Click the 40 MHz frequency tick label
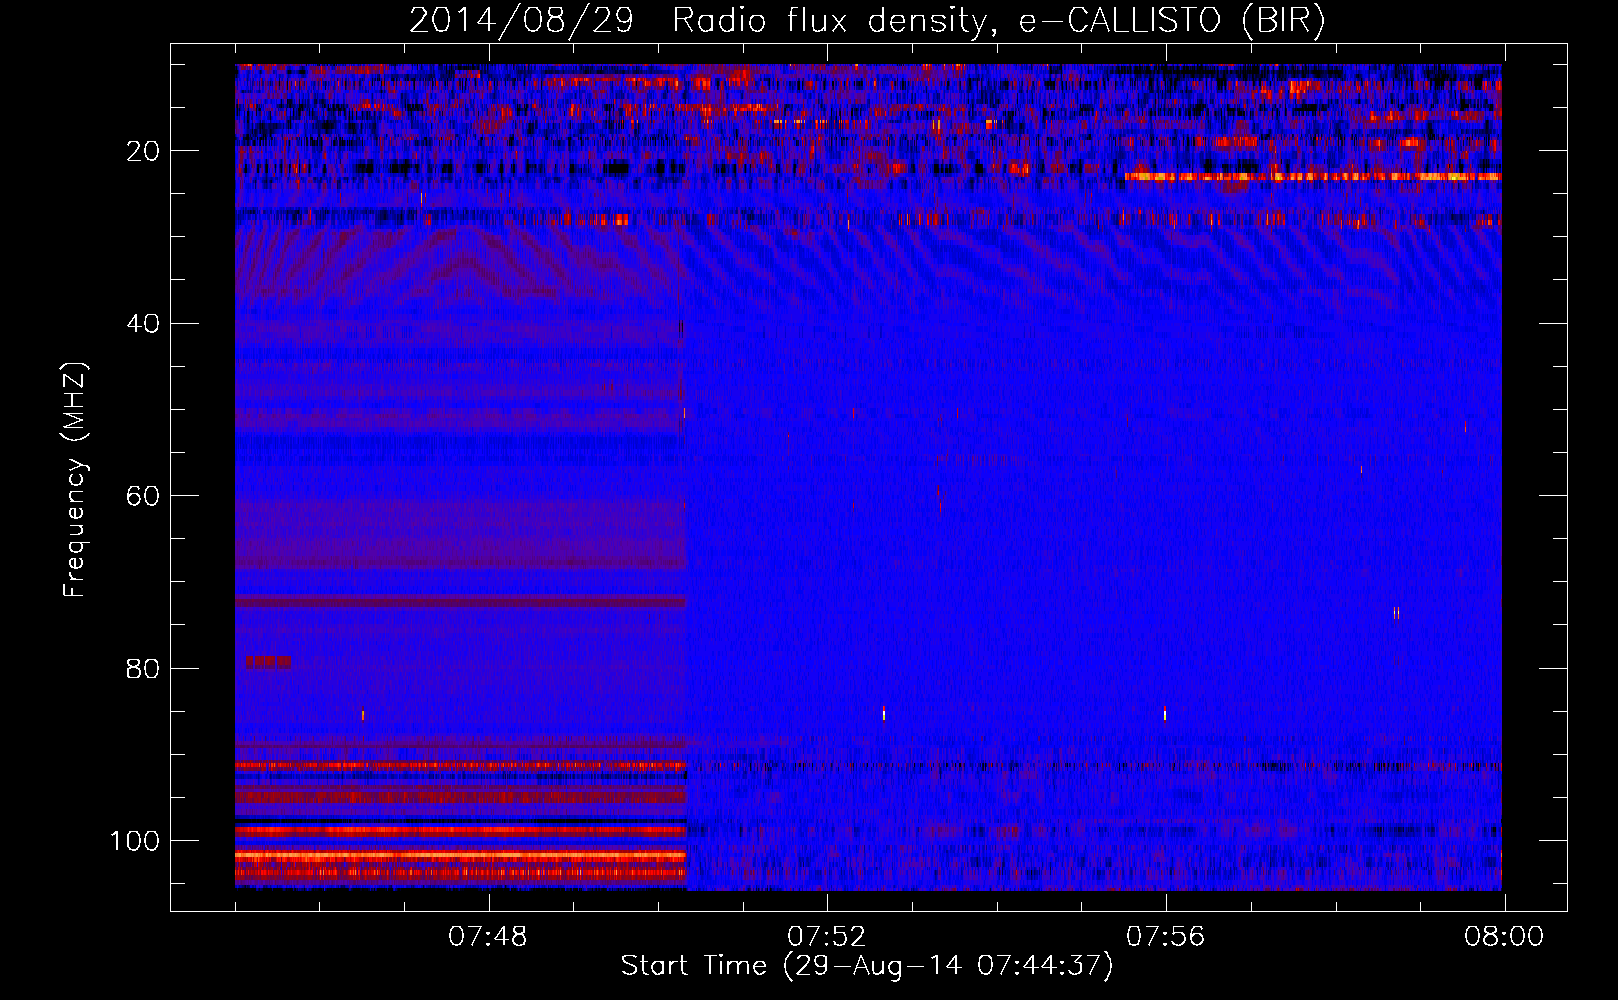Viewport: 1618px width, 1000px height. tap(144, 324)
